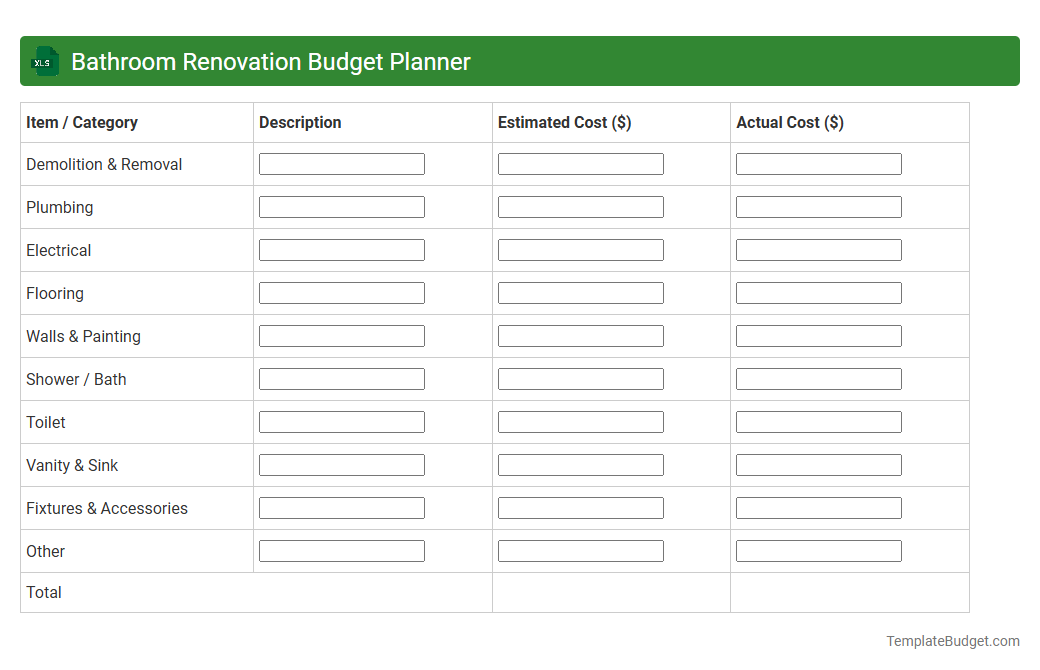Click the Toilet estimated cost field
Image resolution: width=1040 pixels, height=670 pixels.
click(x=580, y=421)
